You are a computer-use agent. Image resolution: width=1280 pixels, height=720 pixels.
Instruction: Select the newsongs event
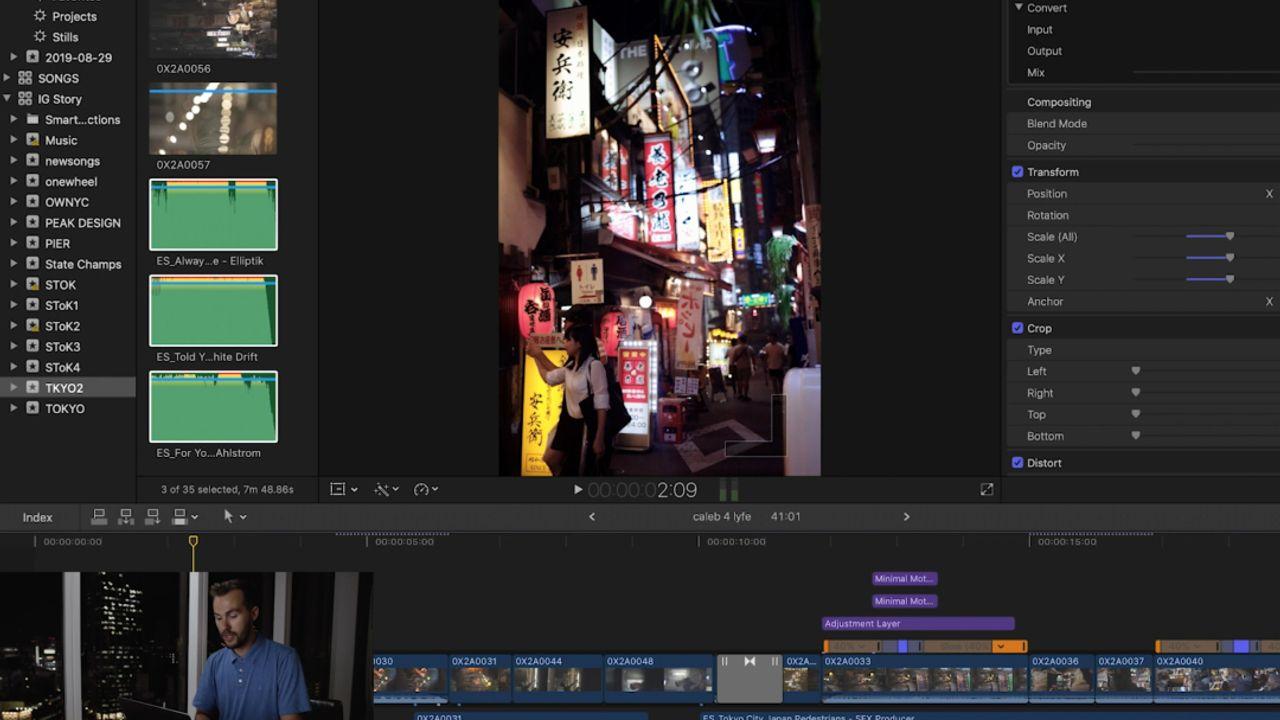click(72, 161)
